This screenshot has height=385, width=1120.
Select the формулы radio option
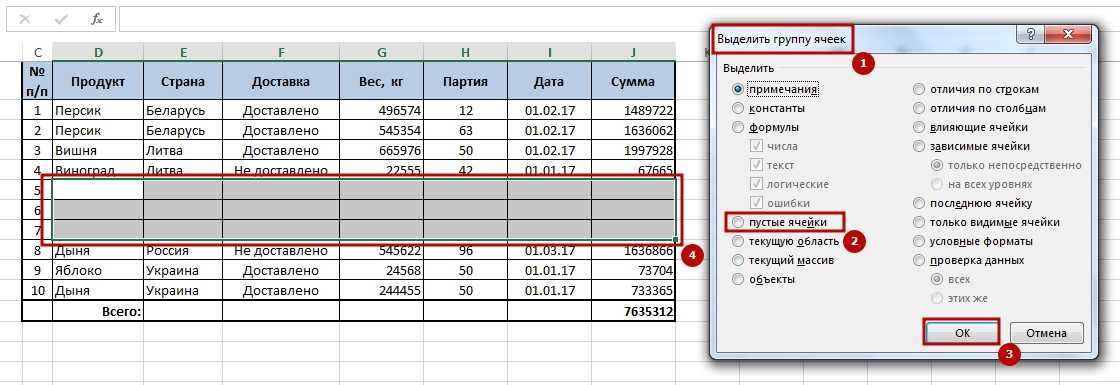[738, 127]
